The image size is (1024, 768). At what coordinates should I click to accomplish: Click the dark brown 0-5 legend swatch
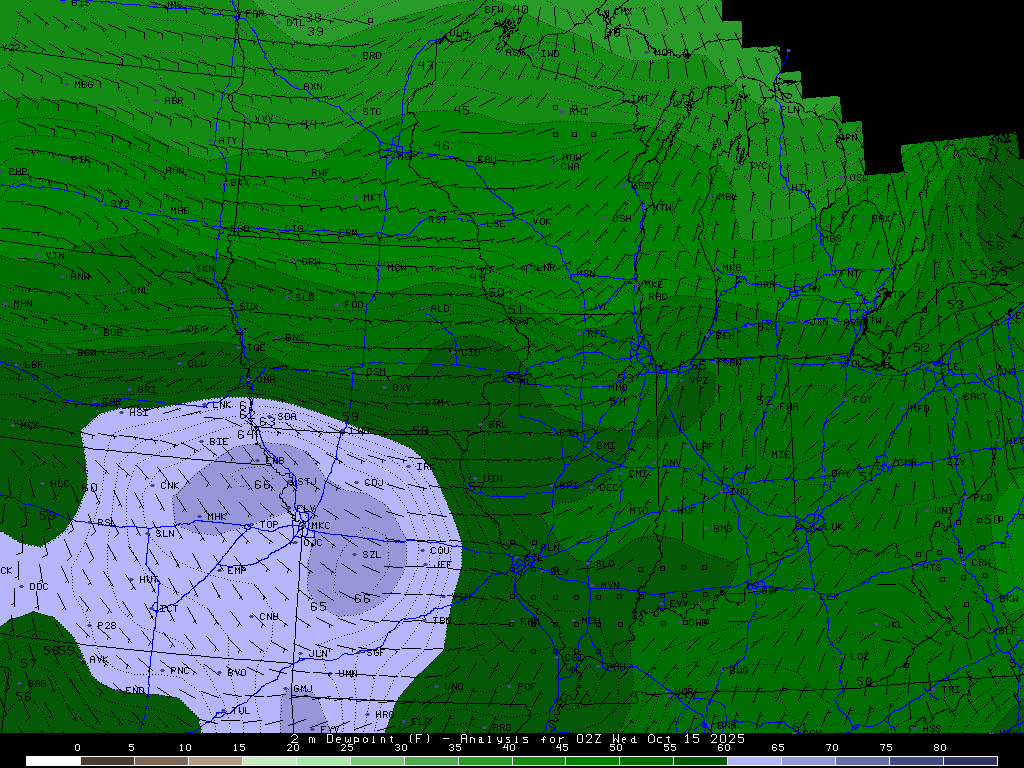(107, 761)
